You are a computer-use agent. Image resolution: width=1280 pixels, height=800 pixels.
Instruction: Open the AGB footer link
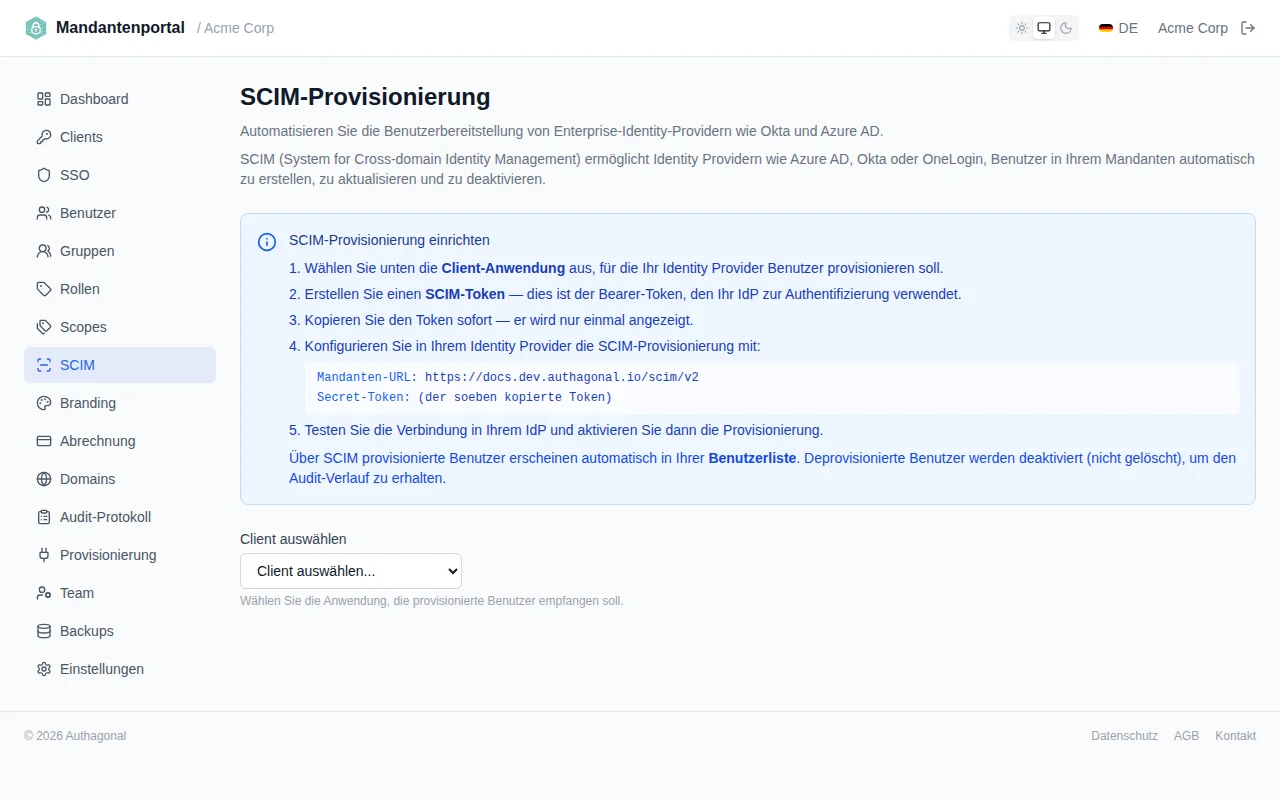pos(1186,736)
